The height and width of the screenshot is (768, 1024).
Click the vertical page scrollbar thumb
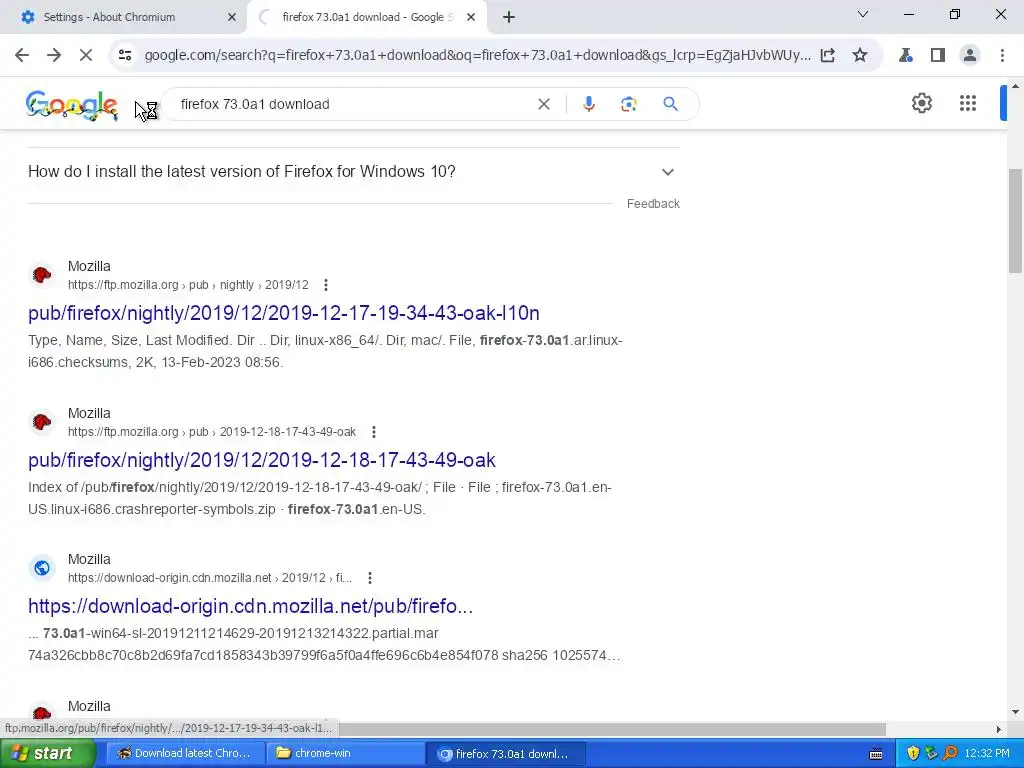tap(1015, 221)
